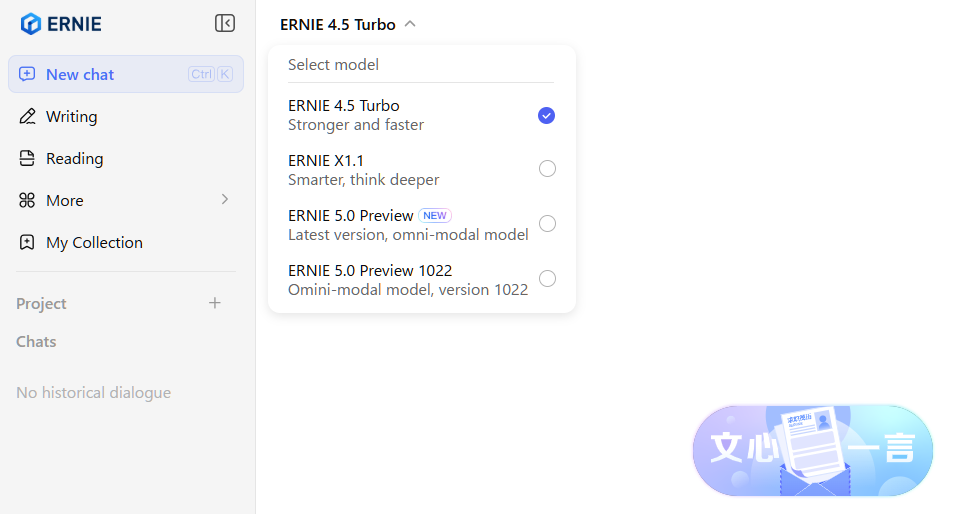
Task: Click the Wenxin Yiyan promotional banner
Action: 812,450
